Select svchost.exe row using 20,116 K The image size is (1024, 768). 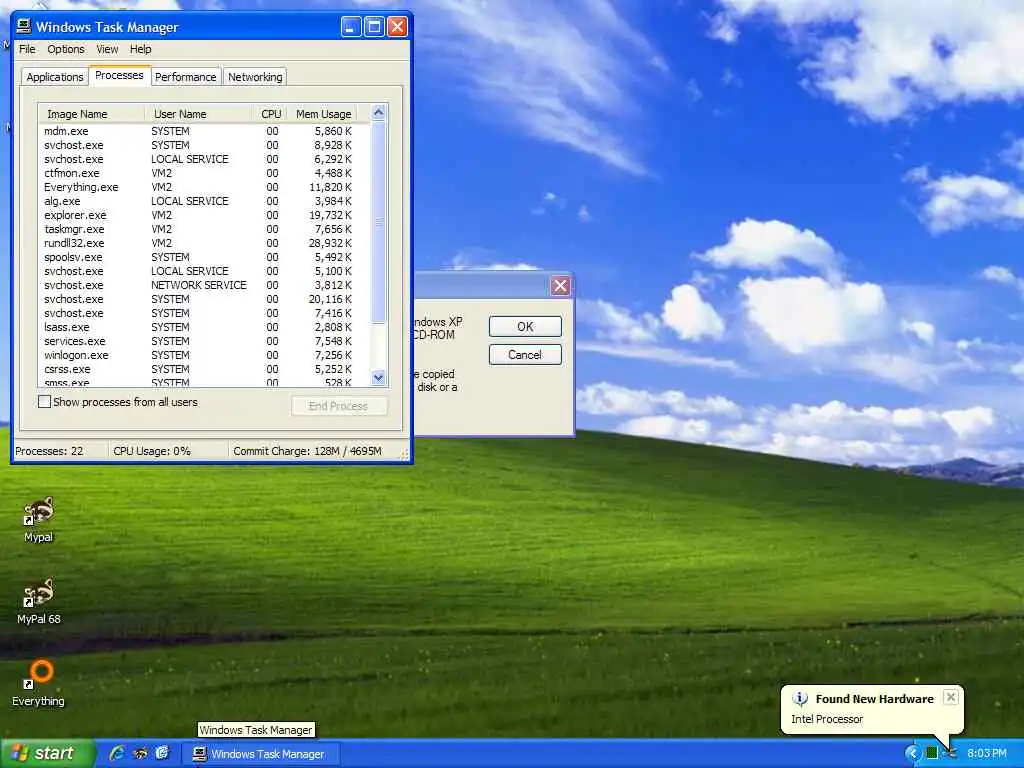point(203,299)
